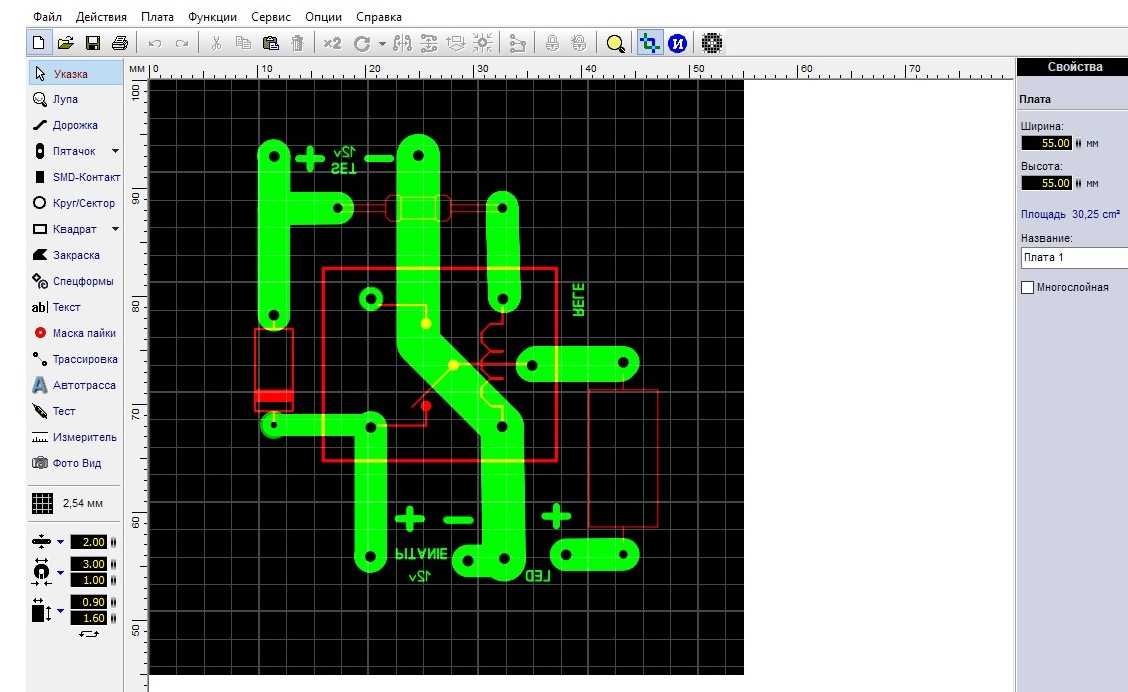Expand the Квадрат shape dropdown arrow

(115, 229)
